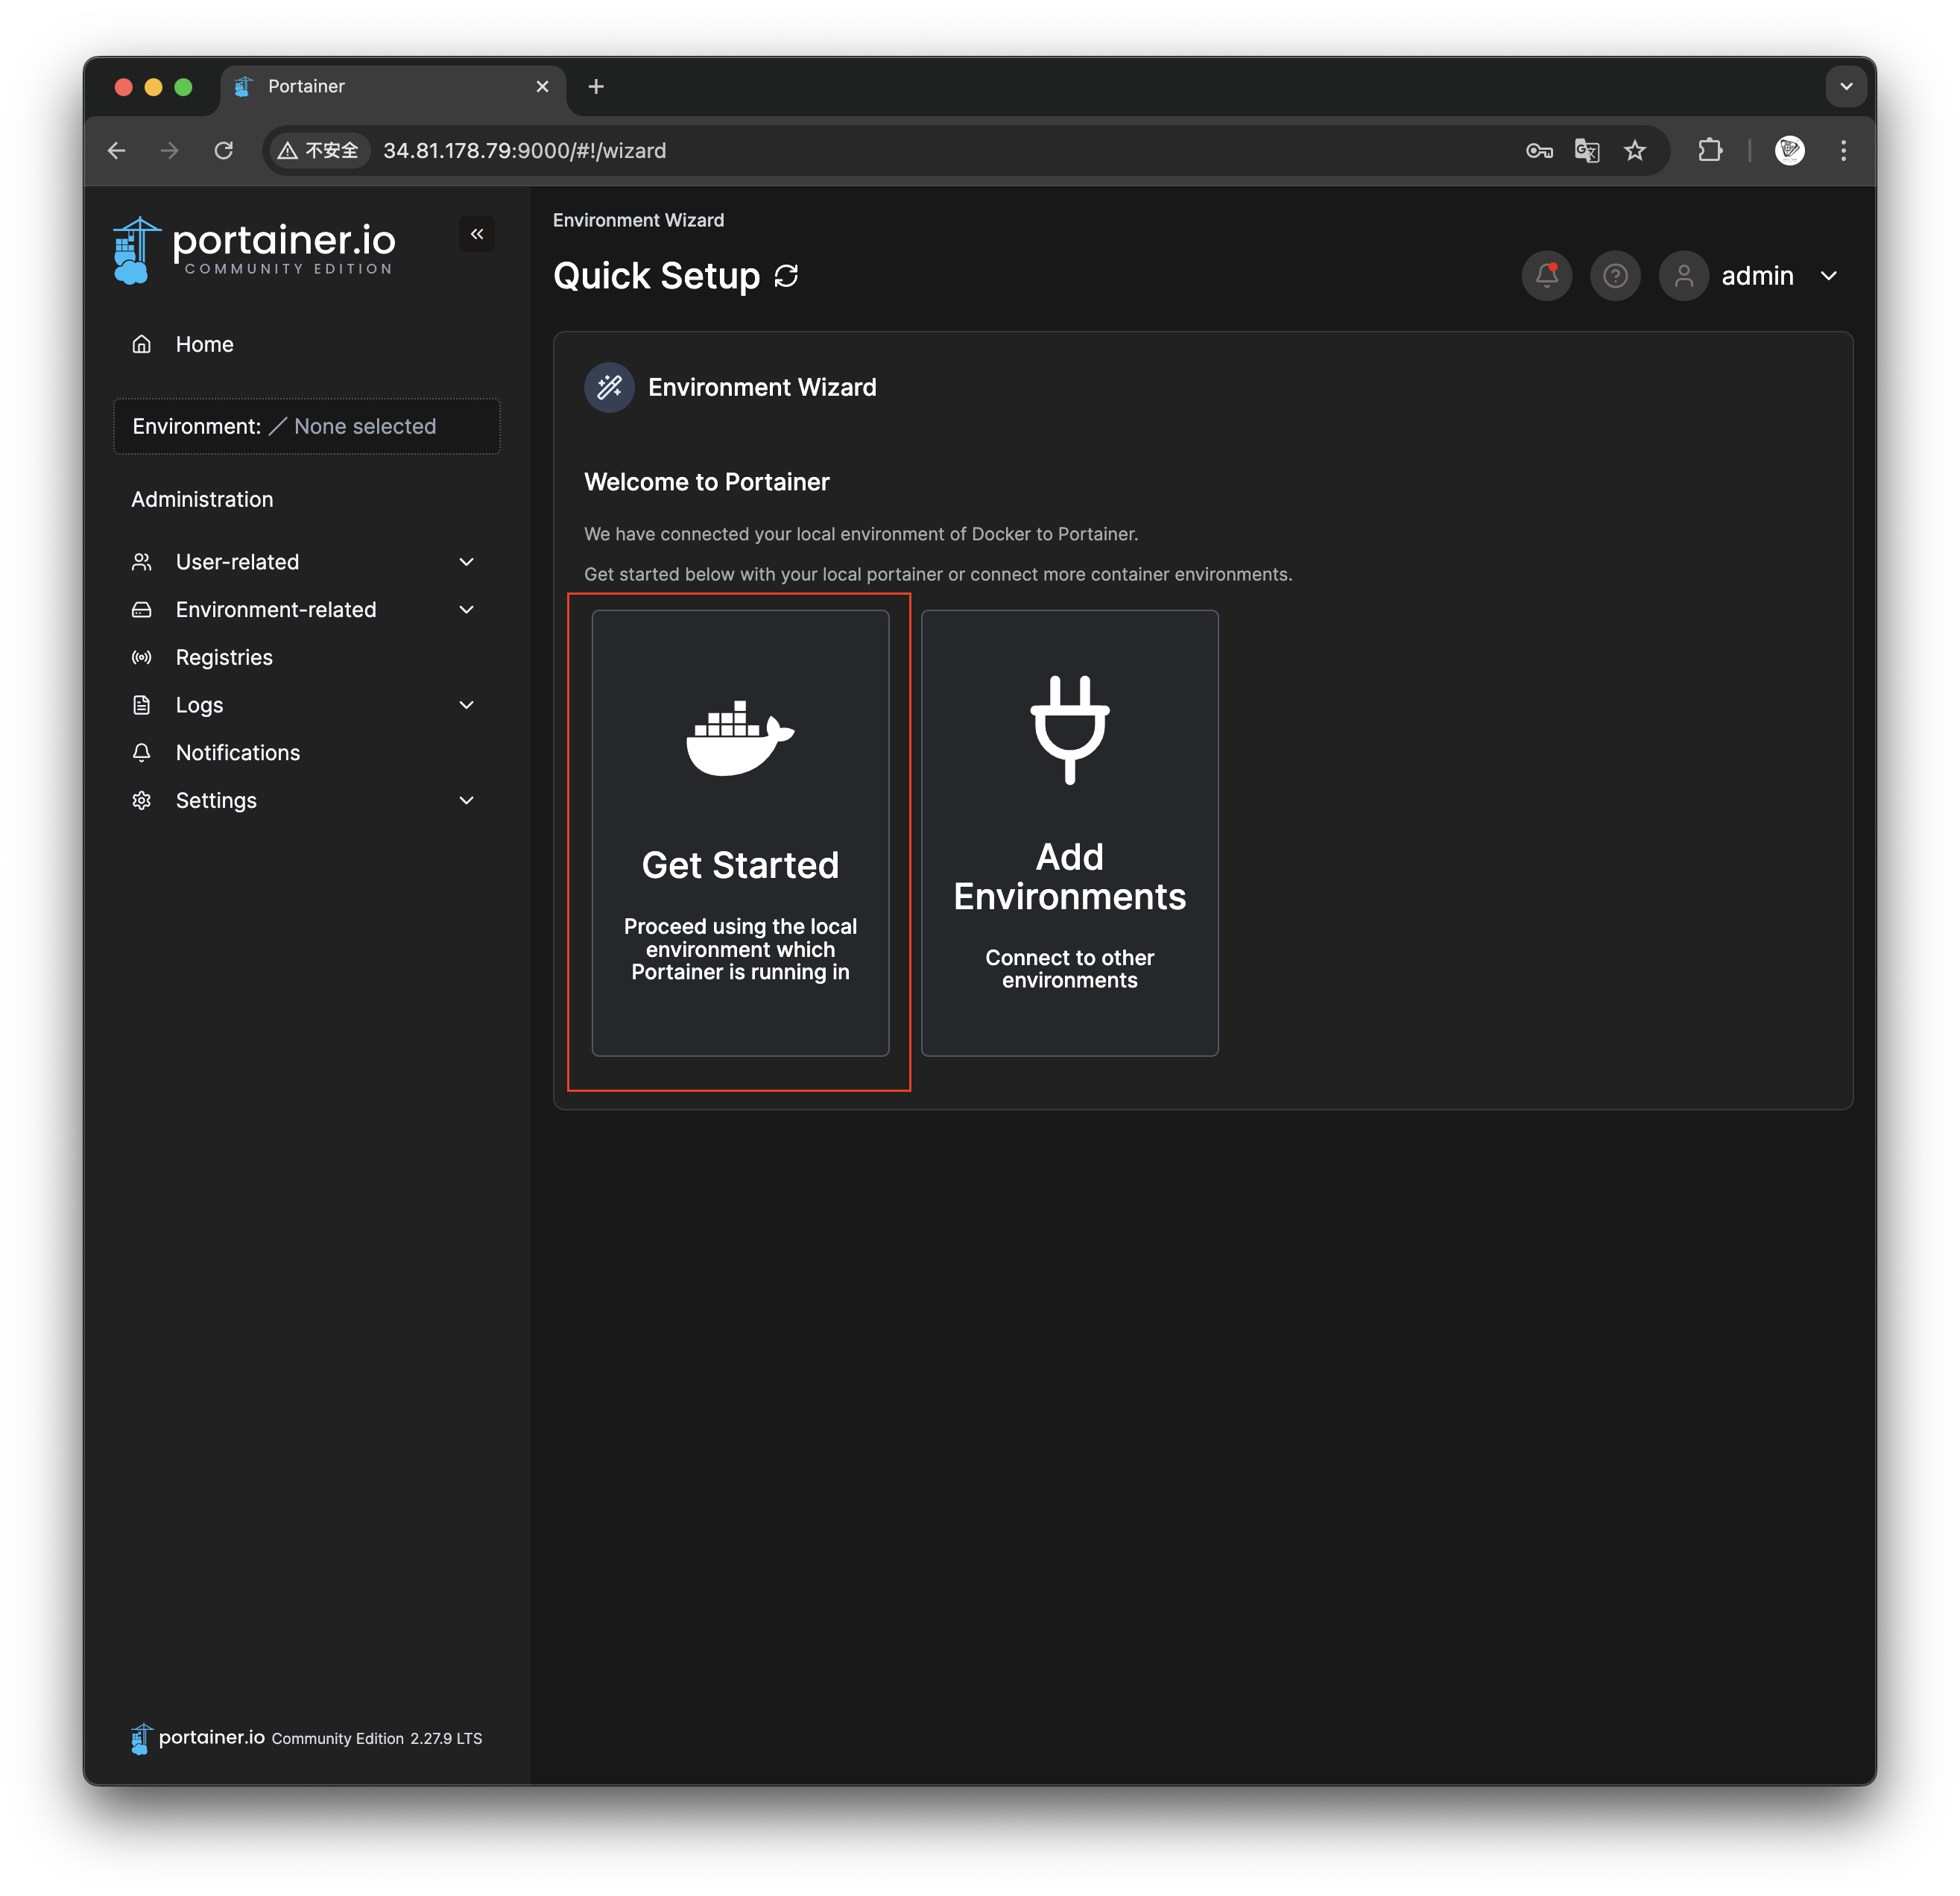Open the help question mark icon
1960x1896 pixels.
pyautogui.click(x=1615, y=275)
